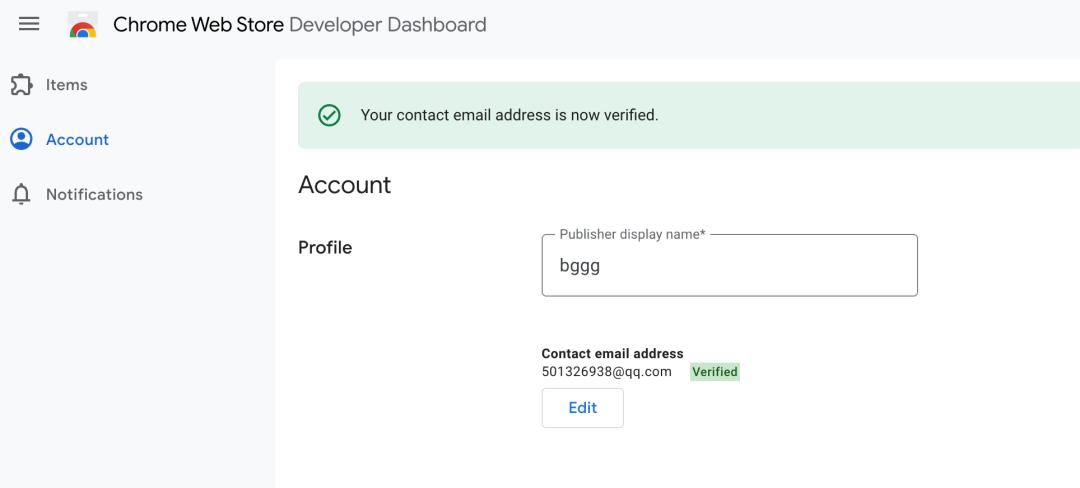Click the Notifications bell icon
The width and height of the screenshot is (1080, 488).
[x=21, y=194]
